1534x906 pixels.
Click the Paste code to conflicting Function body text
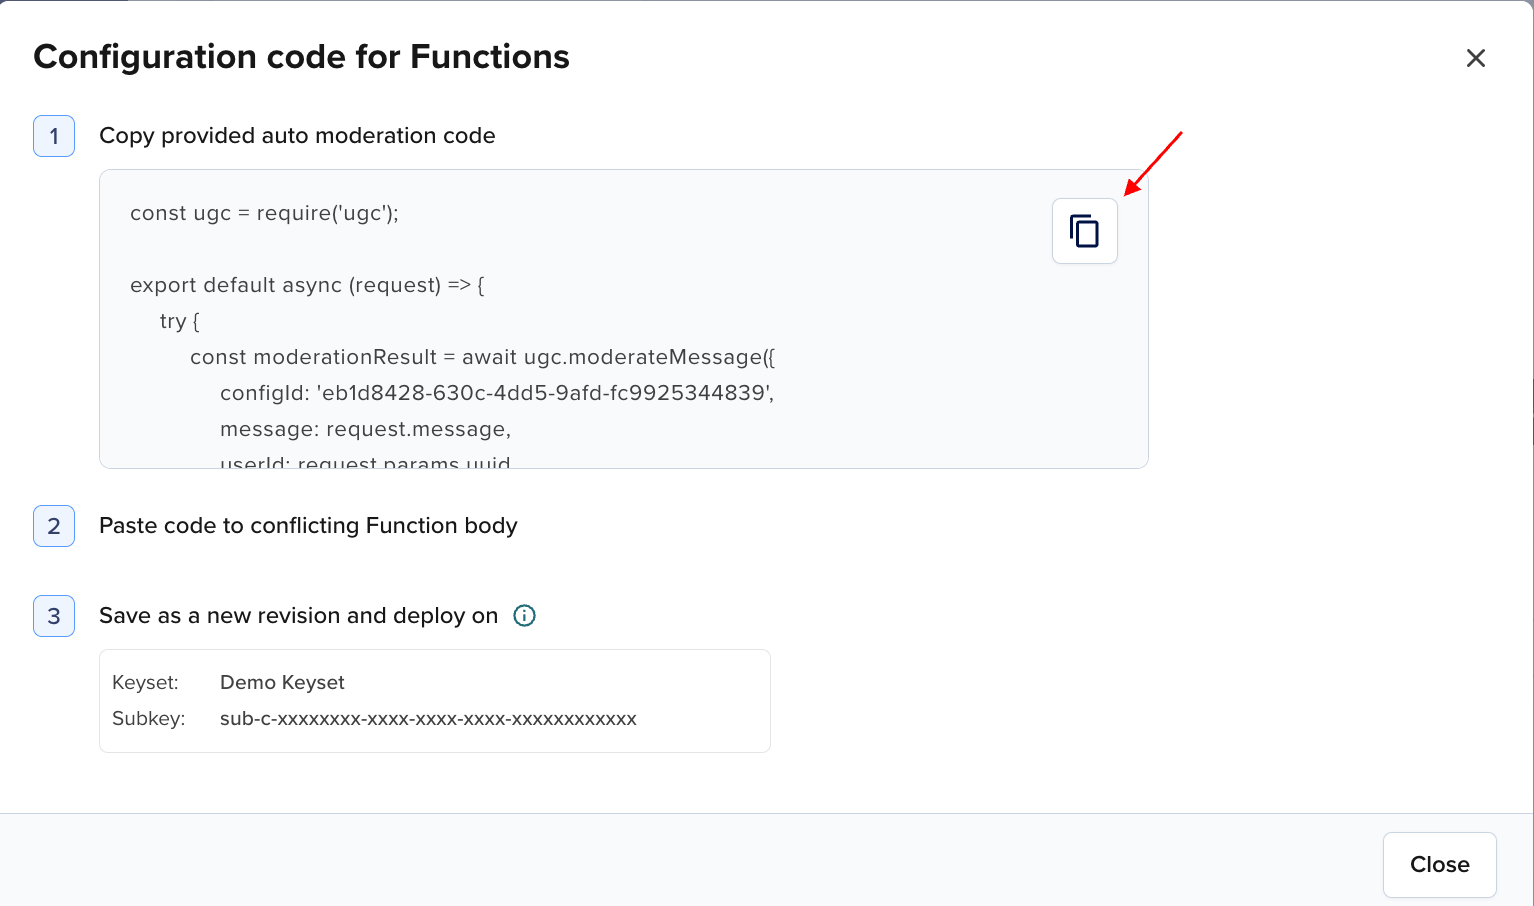pos(308,525)
